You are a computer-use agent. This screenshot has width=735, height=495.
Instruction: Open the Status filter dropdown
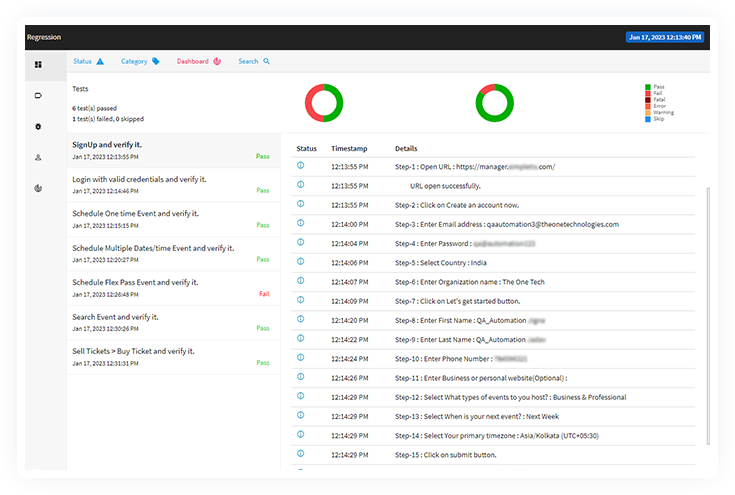point(88,62)
